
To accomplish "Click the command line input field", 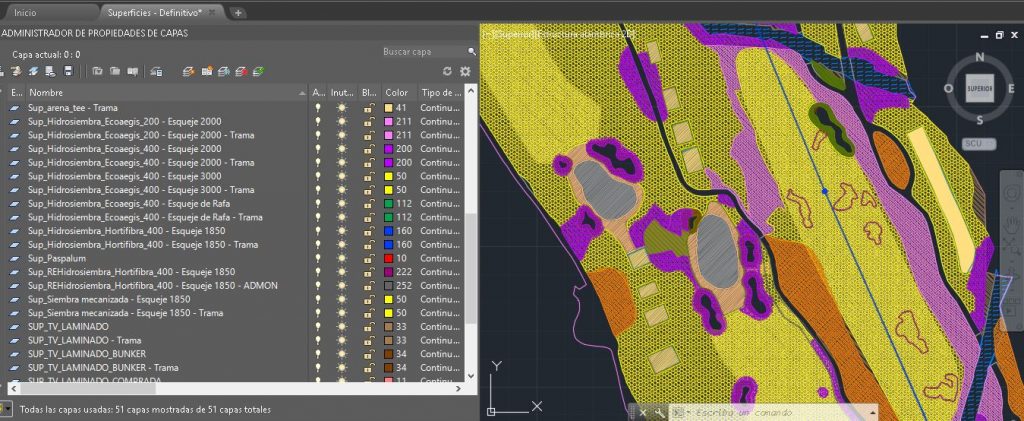I will pyautogui.click(x=770, y=412).
